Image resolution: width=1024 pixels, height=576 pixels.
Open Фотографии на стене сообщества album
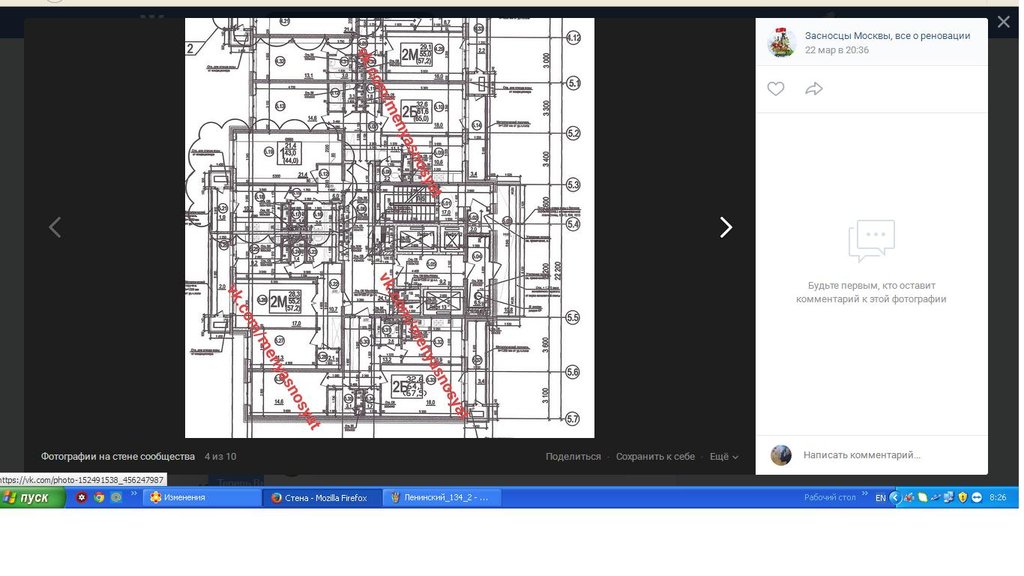(117, 456)
